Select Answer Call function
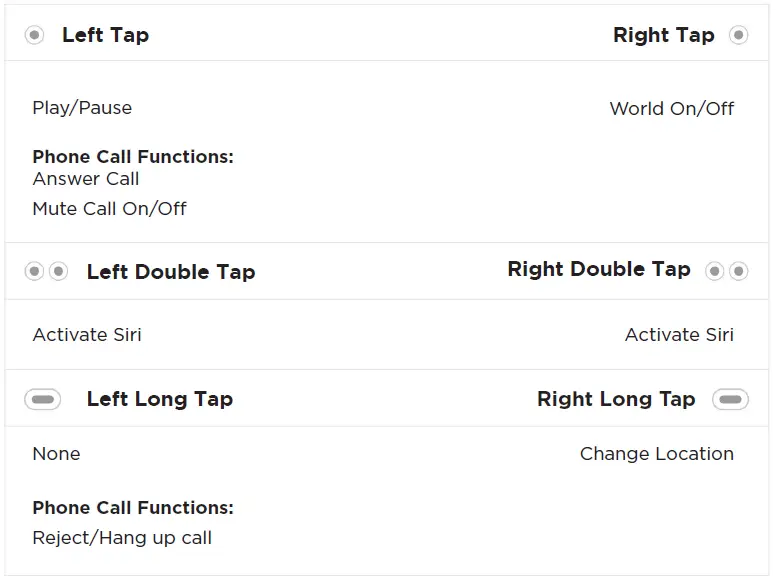 coord(86,179)
